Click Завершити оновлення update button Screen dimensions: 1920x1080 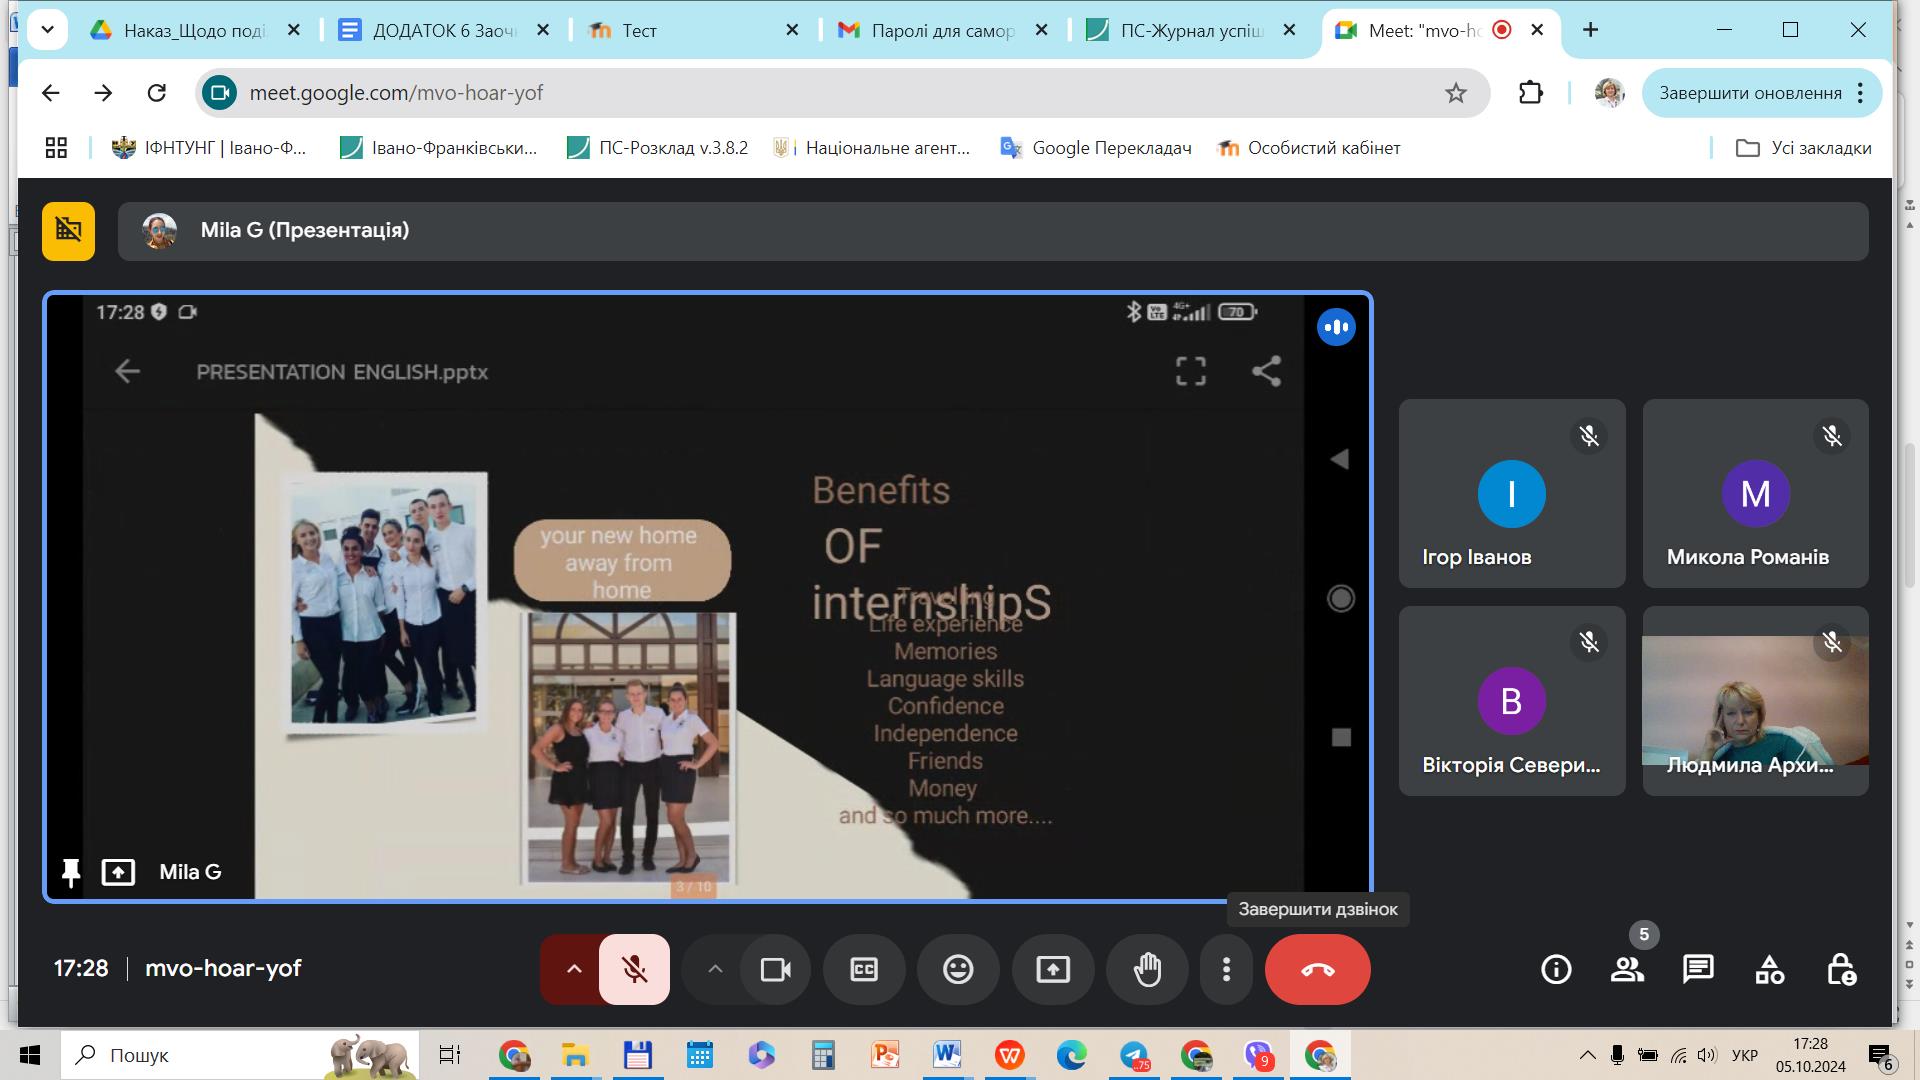tap(1750, 93)
